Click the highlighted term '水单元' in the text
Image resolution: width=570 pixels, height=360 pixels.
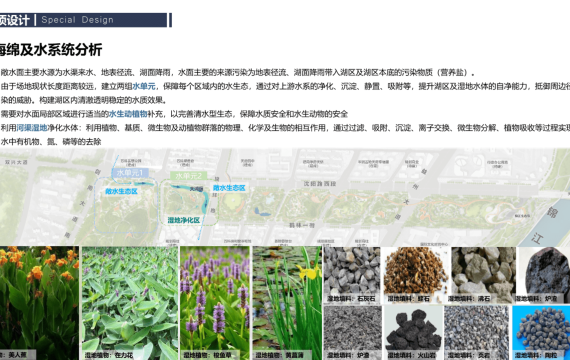[x=144, y=86]
